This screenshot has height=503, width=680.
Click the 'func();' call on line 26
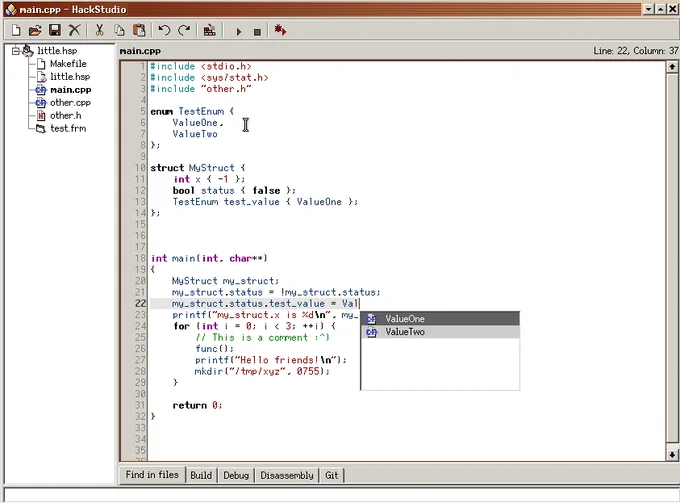(x=214, y=349)
